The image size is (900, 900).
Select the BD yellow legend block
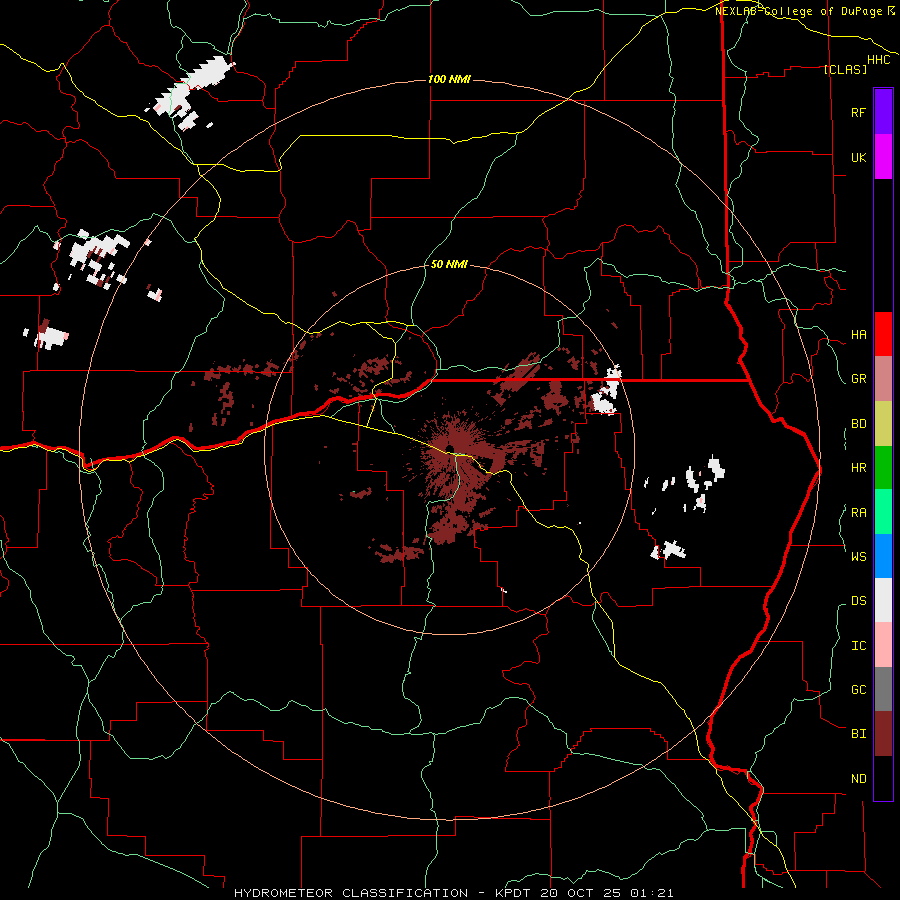(883, 424)
